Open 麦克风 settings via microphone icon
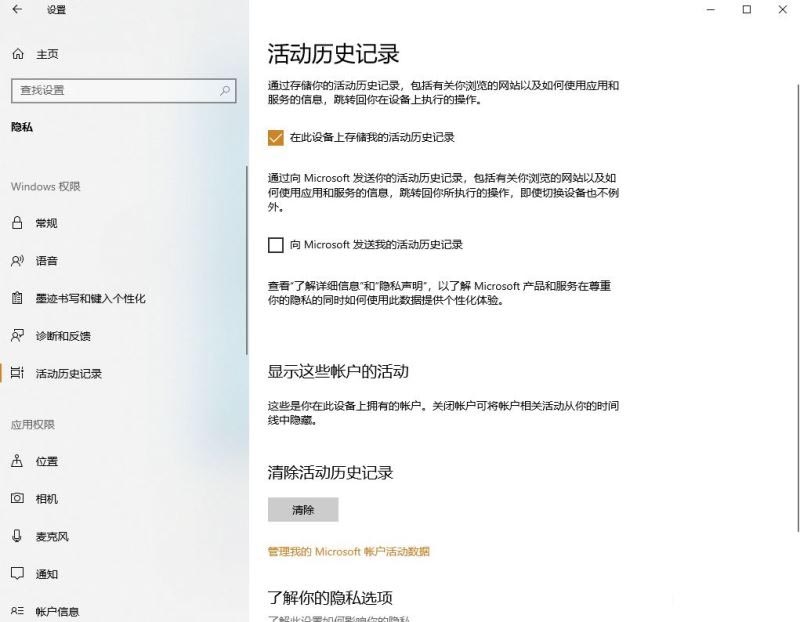This screenshot has width=800, height=622. pos(17,536)
